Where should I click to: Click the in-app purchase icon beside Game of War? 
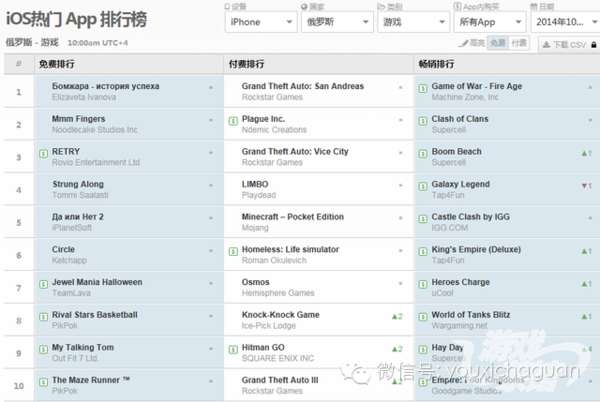[423, 88]
